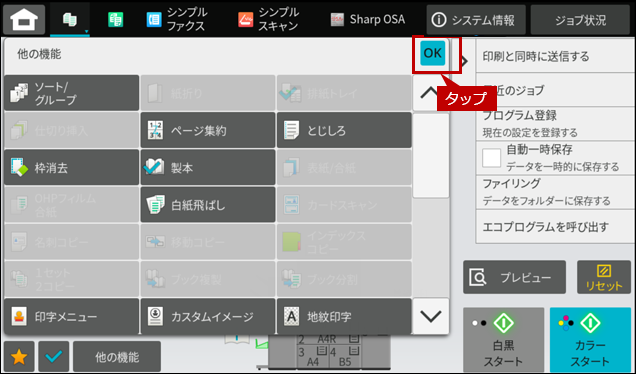Tap the OK button
The height and width of the screenshot is (374, 636).
tap(432, 53)
